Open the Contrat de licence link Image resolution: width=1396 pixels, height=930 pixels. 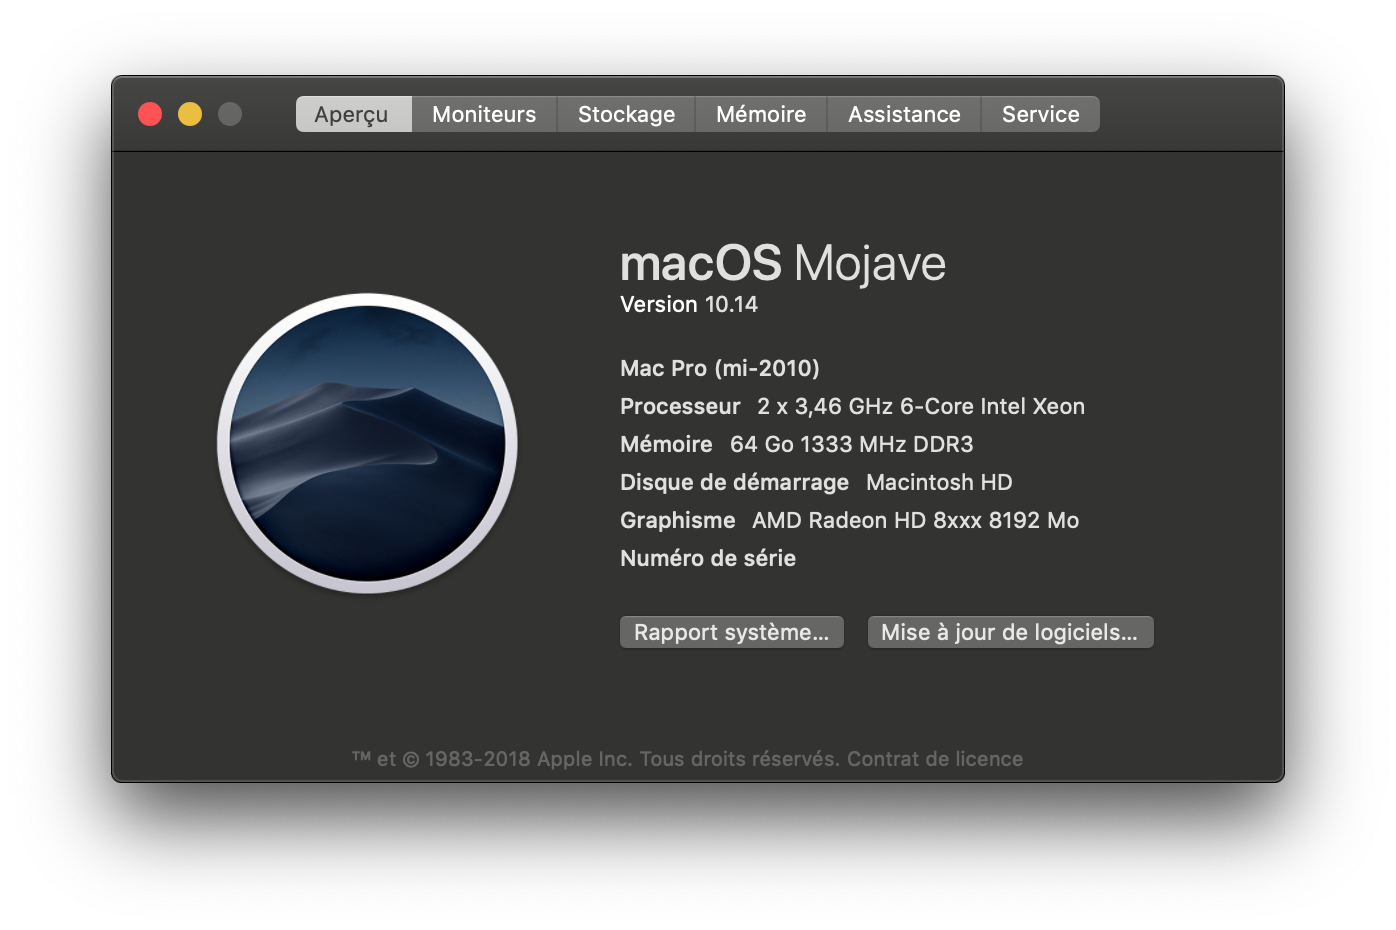coord(935,759)
